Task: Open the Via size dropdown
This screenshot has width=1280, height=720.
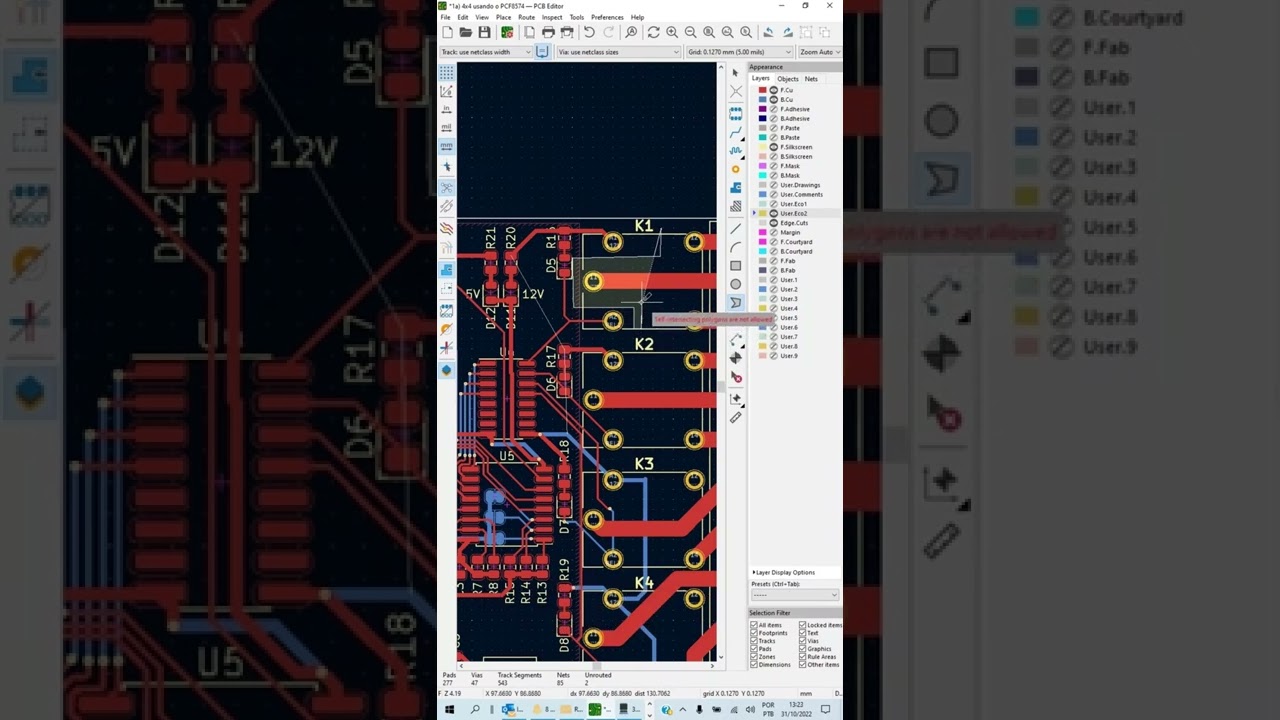Action: (x=618, y=52)
